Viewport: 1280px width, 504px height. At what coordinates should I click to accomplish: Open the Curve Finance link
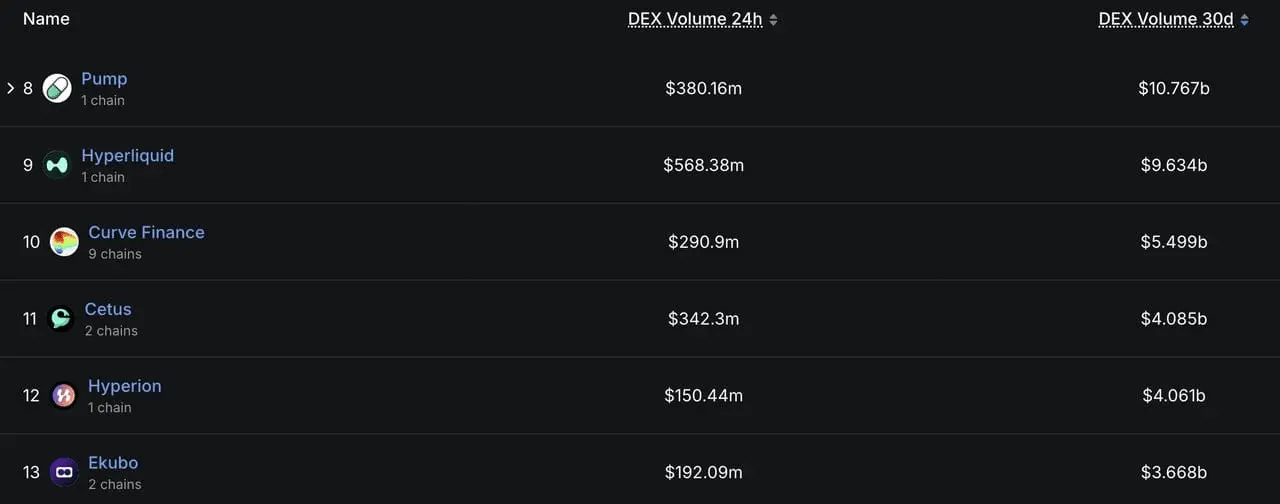(146, 232)
